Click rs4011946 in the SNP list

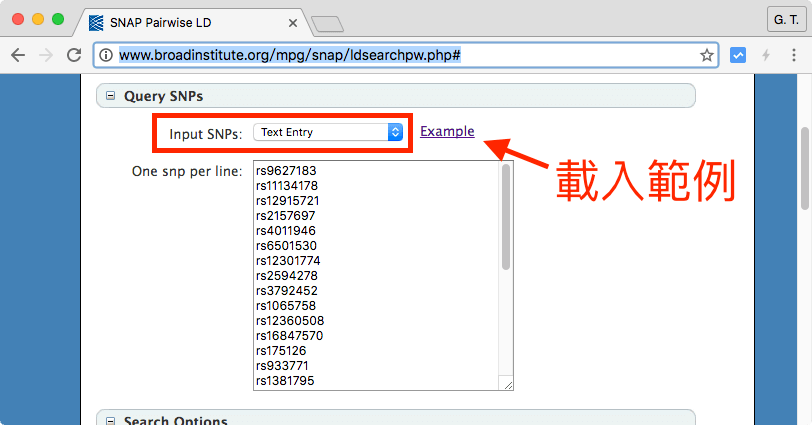tap(285, 231)
